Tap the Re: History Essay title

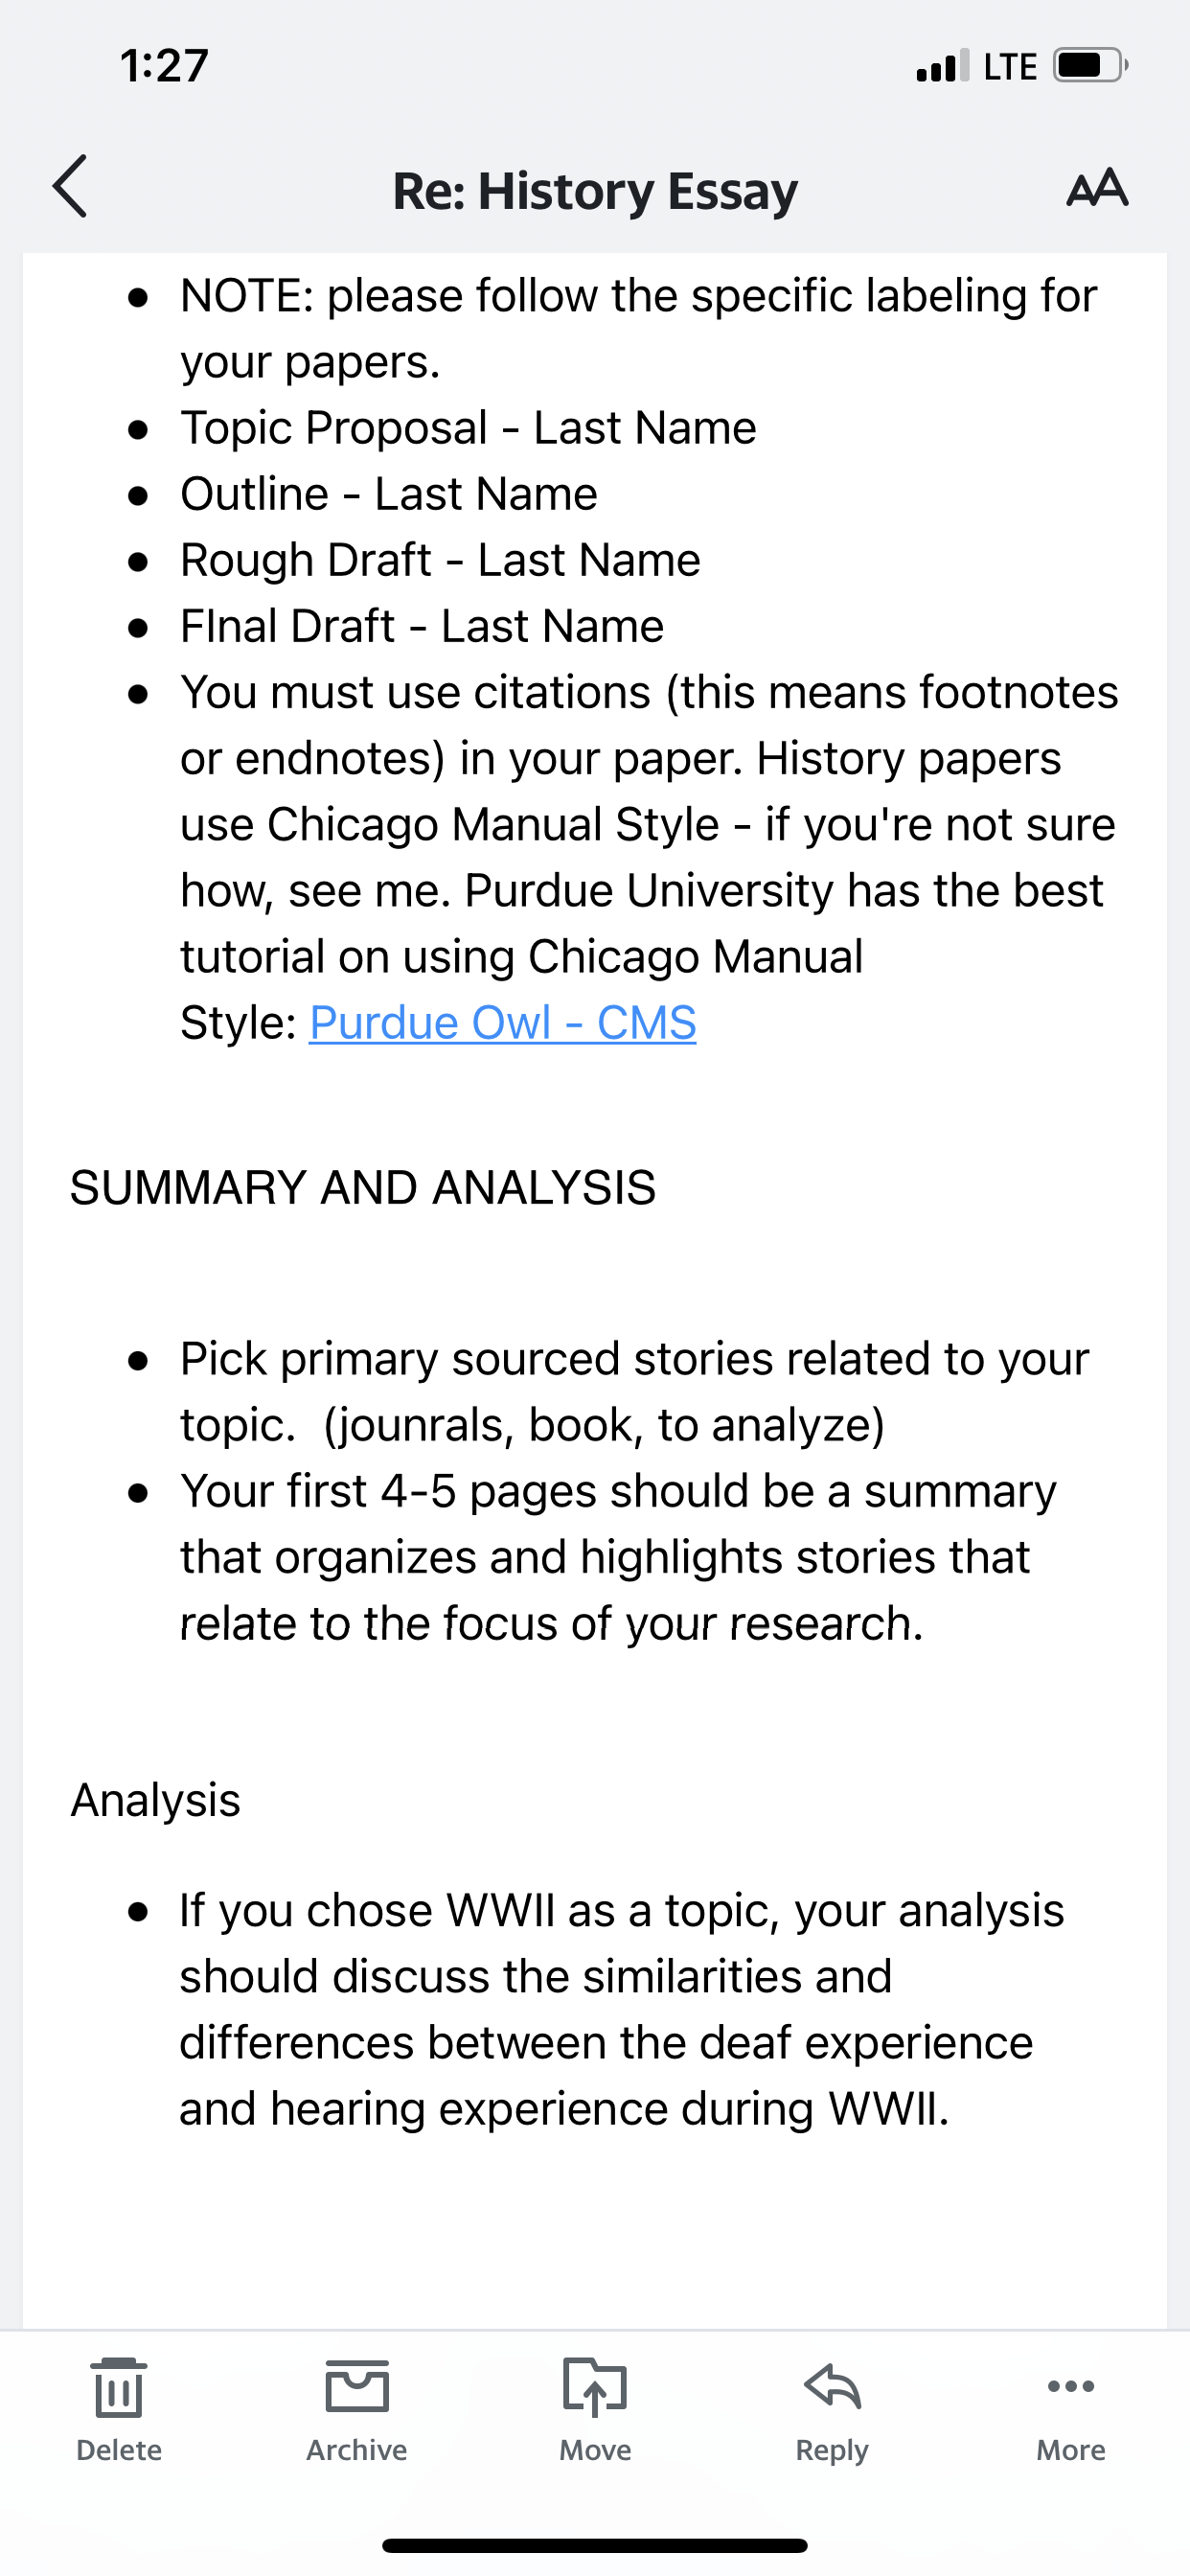pos(595,190)
